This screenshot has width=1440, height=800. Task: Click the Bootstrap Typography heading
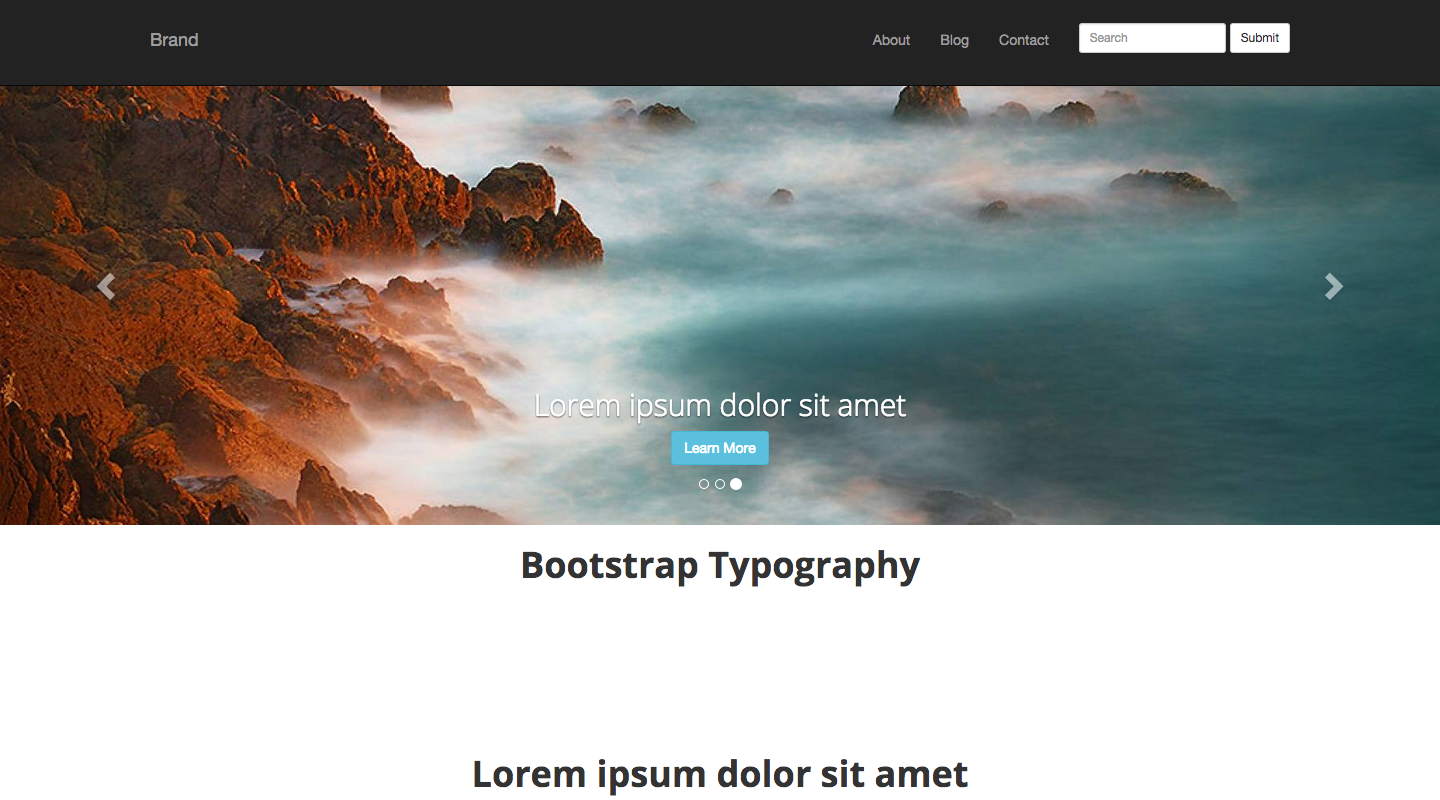click(x=720, y=566)
